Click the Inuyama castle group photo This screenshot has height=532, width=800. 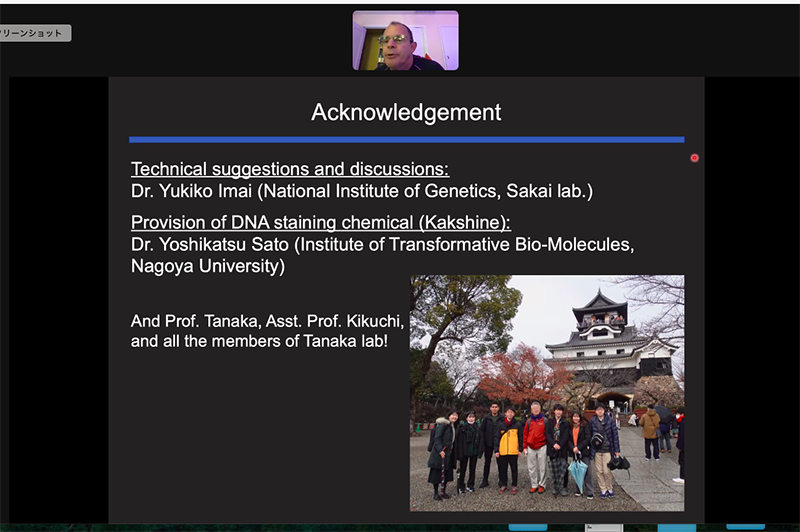coord(547,393)
